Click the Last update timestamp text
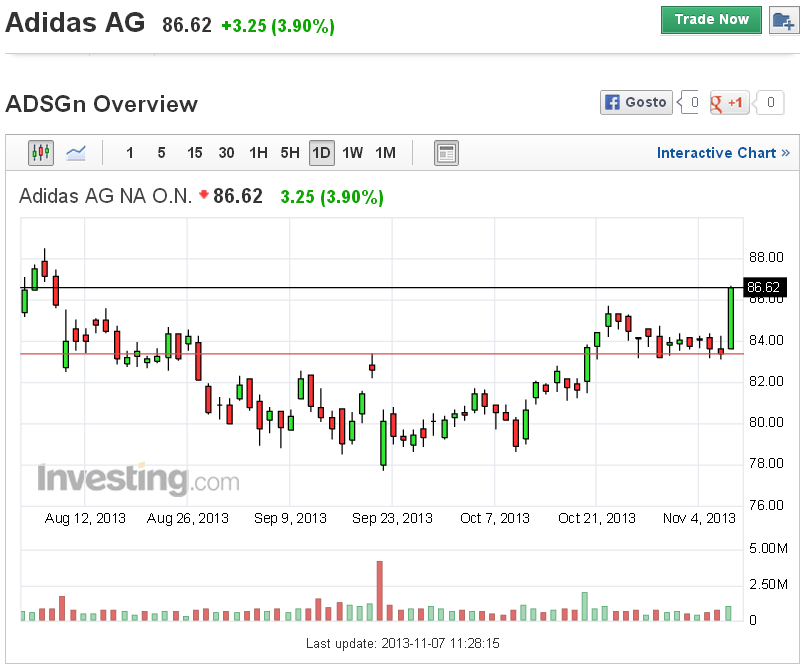Viewport: 802px width, 668px height. [x=403, y=643]
